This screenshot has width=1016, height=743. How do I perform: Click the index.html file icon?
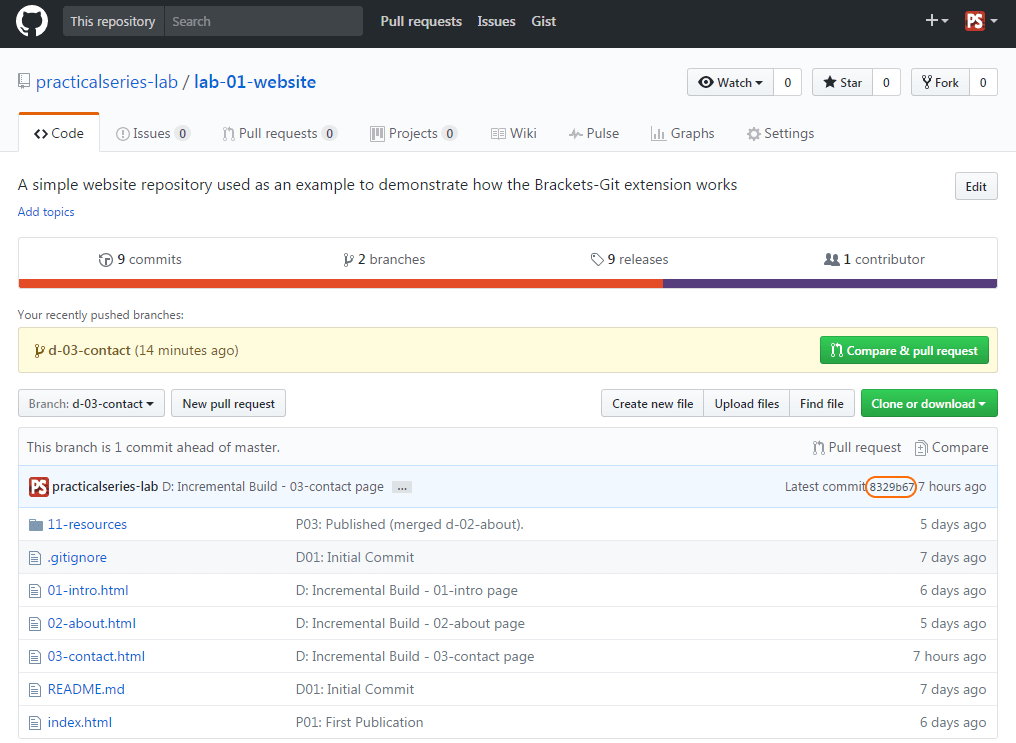pos(35,723)
